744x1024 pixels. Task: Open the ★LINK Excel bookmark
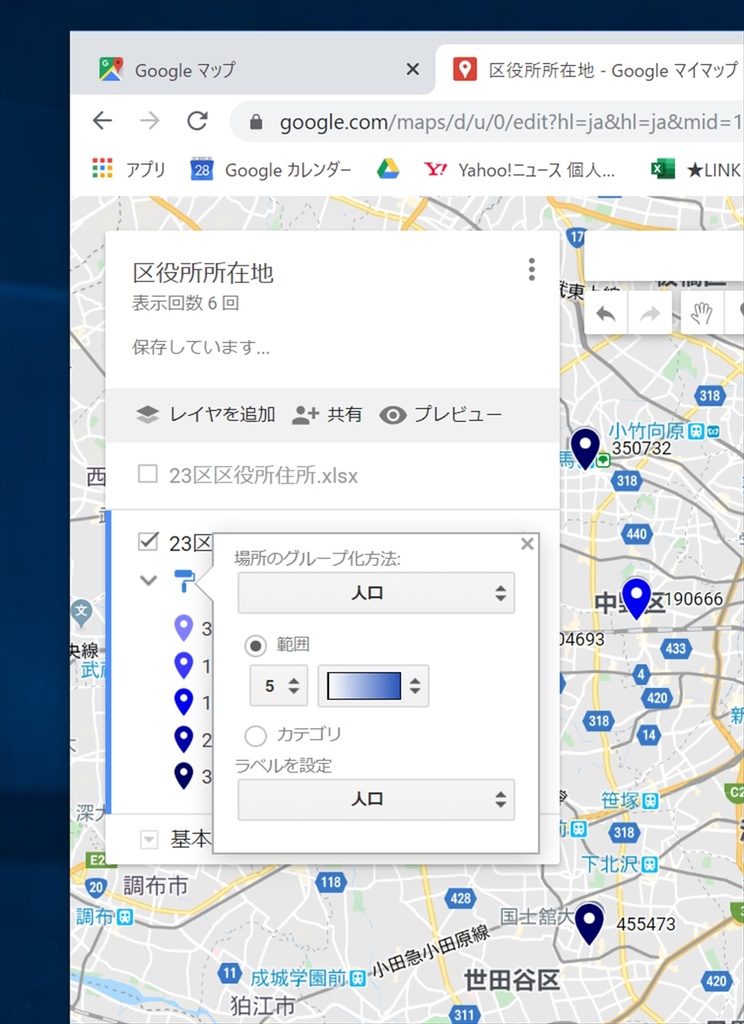click(697, 170)
